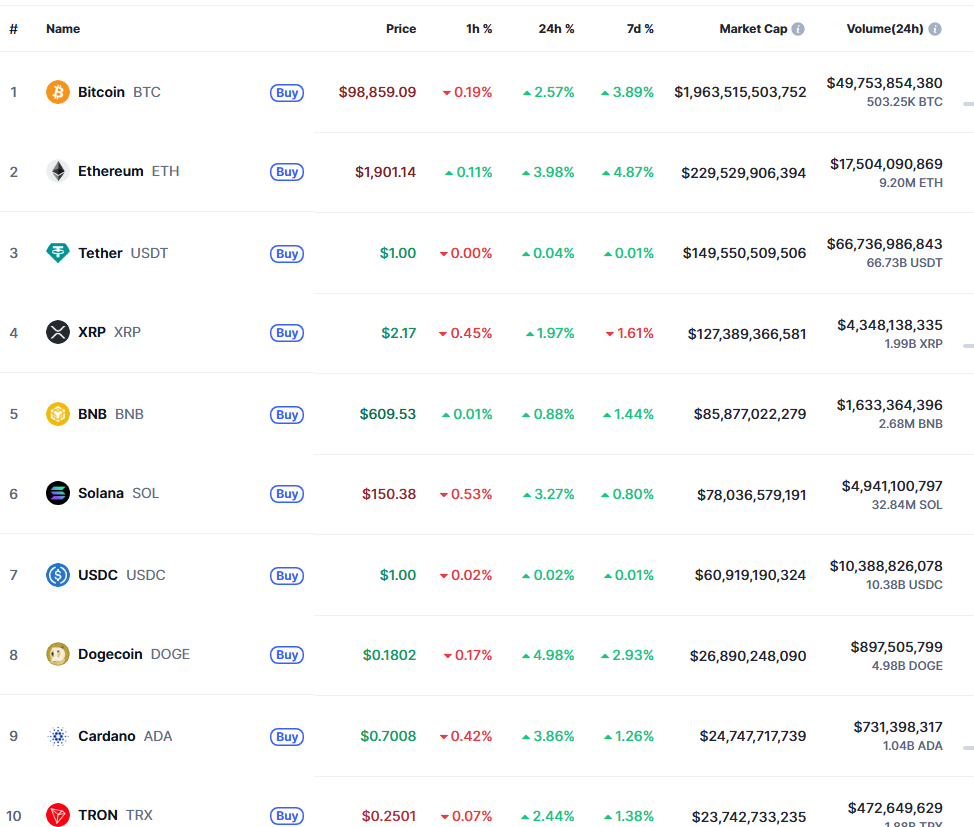Click the Cardano coin logo
This screenshot has height=827, width=974.
[58, 736]
